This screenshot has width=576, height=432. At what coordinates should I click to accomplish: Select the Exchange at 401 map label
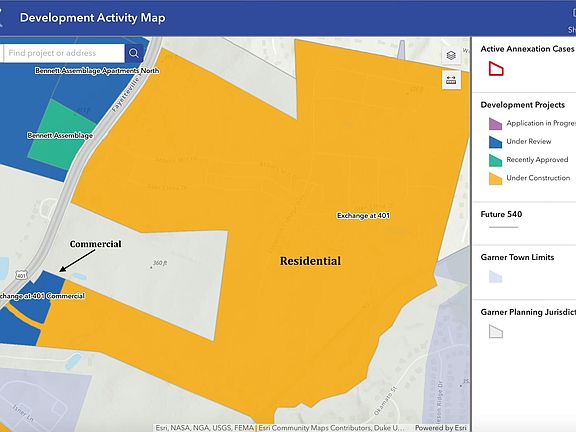363,216
